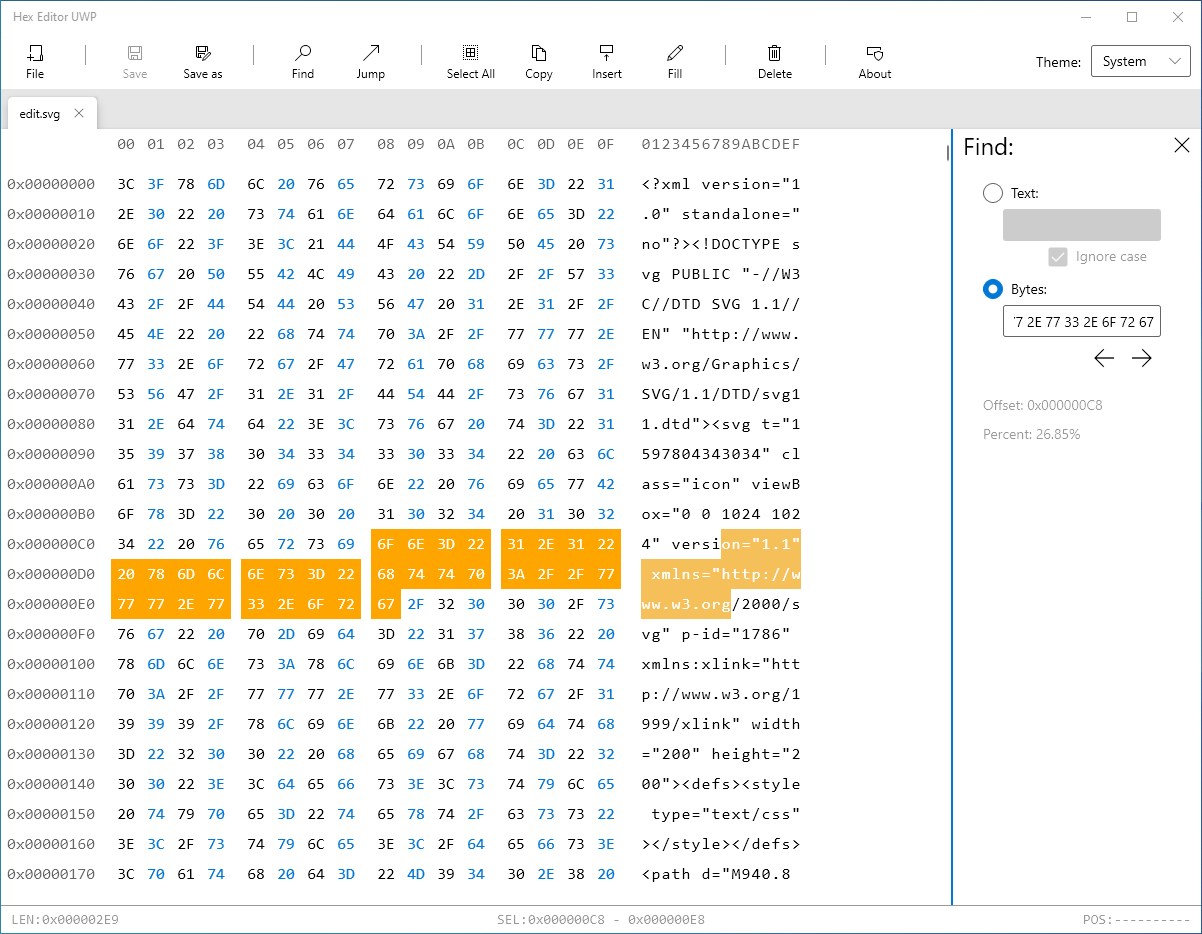Close the Find panel

[x=1181, y=146]
